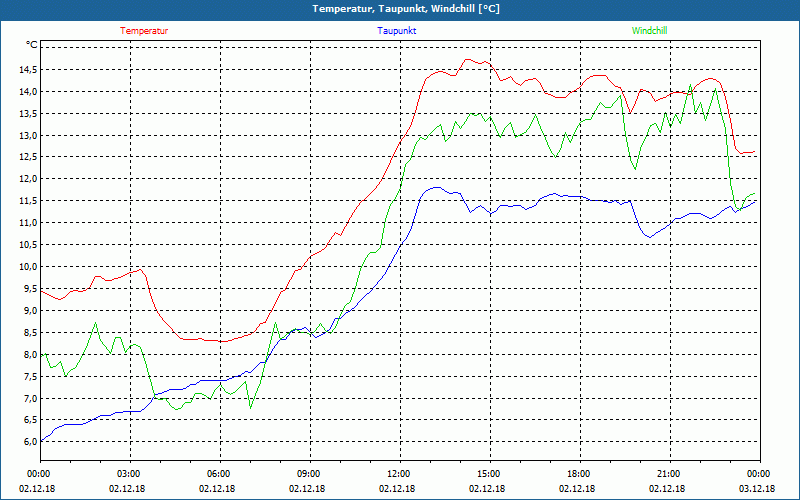Click the red Temperatur legend label
800x500 pixels.
pos(144,31)
